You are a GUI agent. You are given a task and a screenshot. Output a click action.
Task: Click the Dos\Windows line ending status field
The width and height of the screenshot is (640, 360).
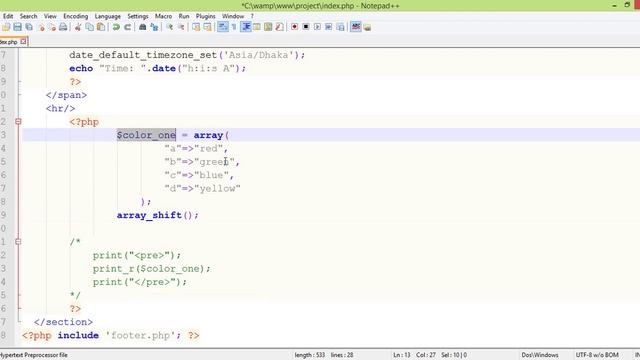540,355
